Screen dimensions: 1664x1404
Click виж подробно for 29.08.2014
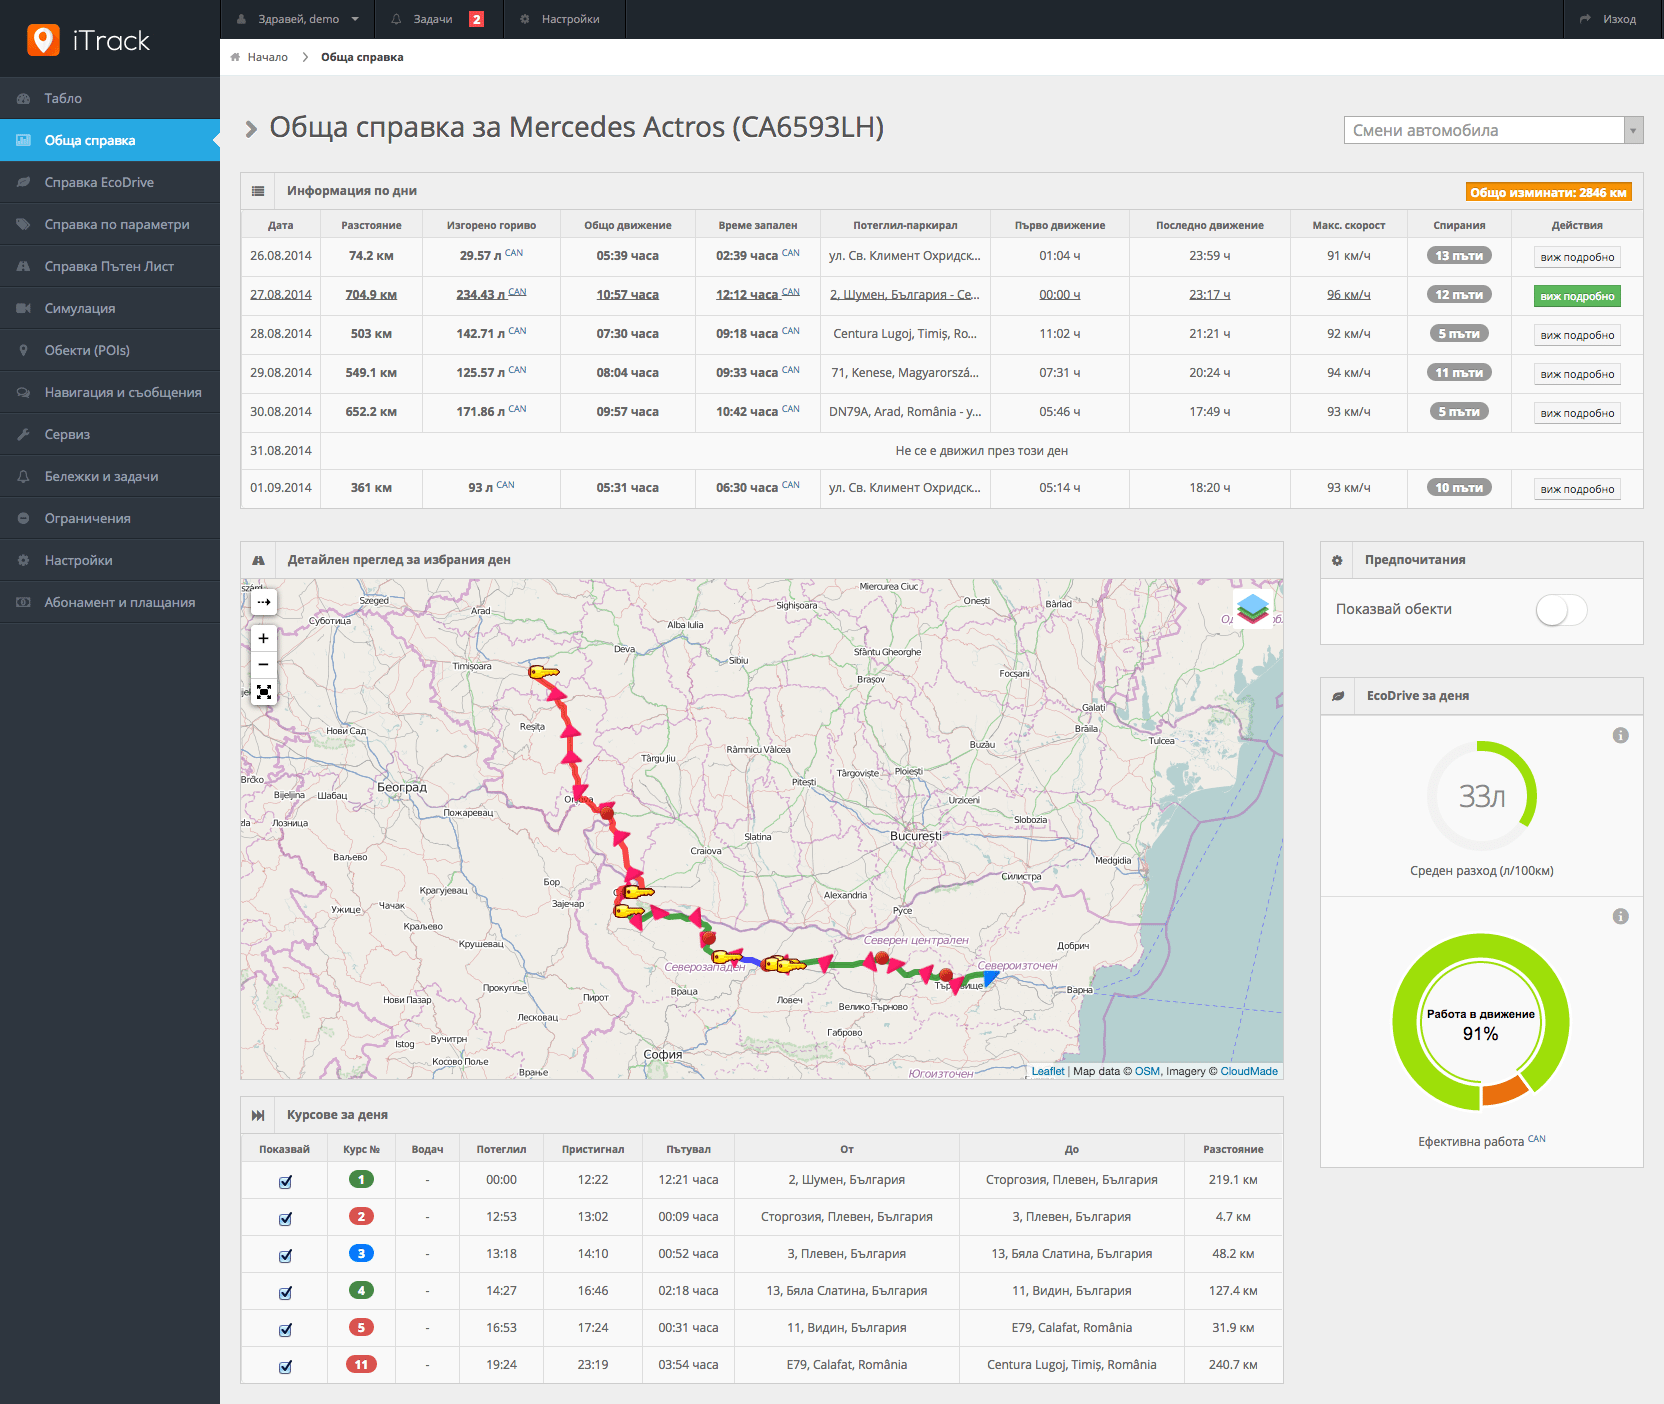1577,374
